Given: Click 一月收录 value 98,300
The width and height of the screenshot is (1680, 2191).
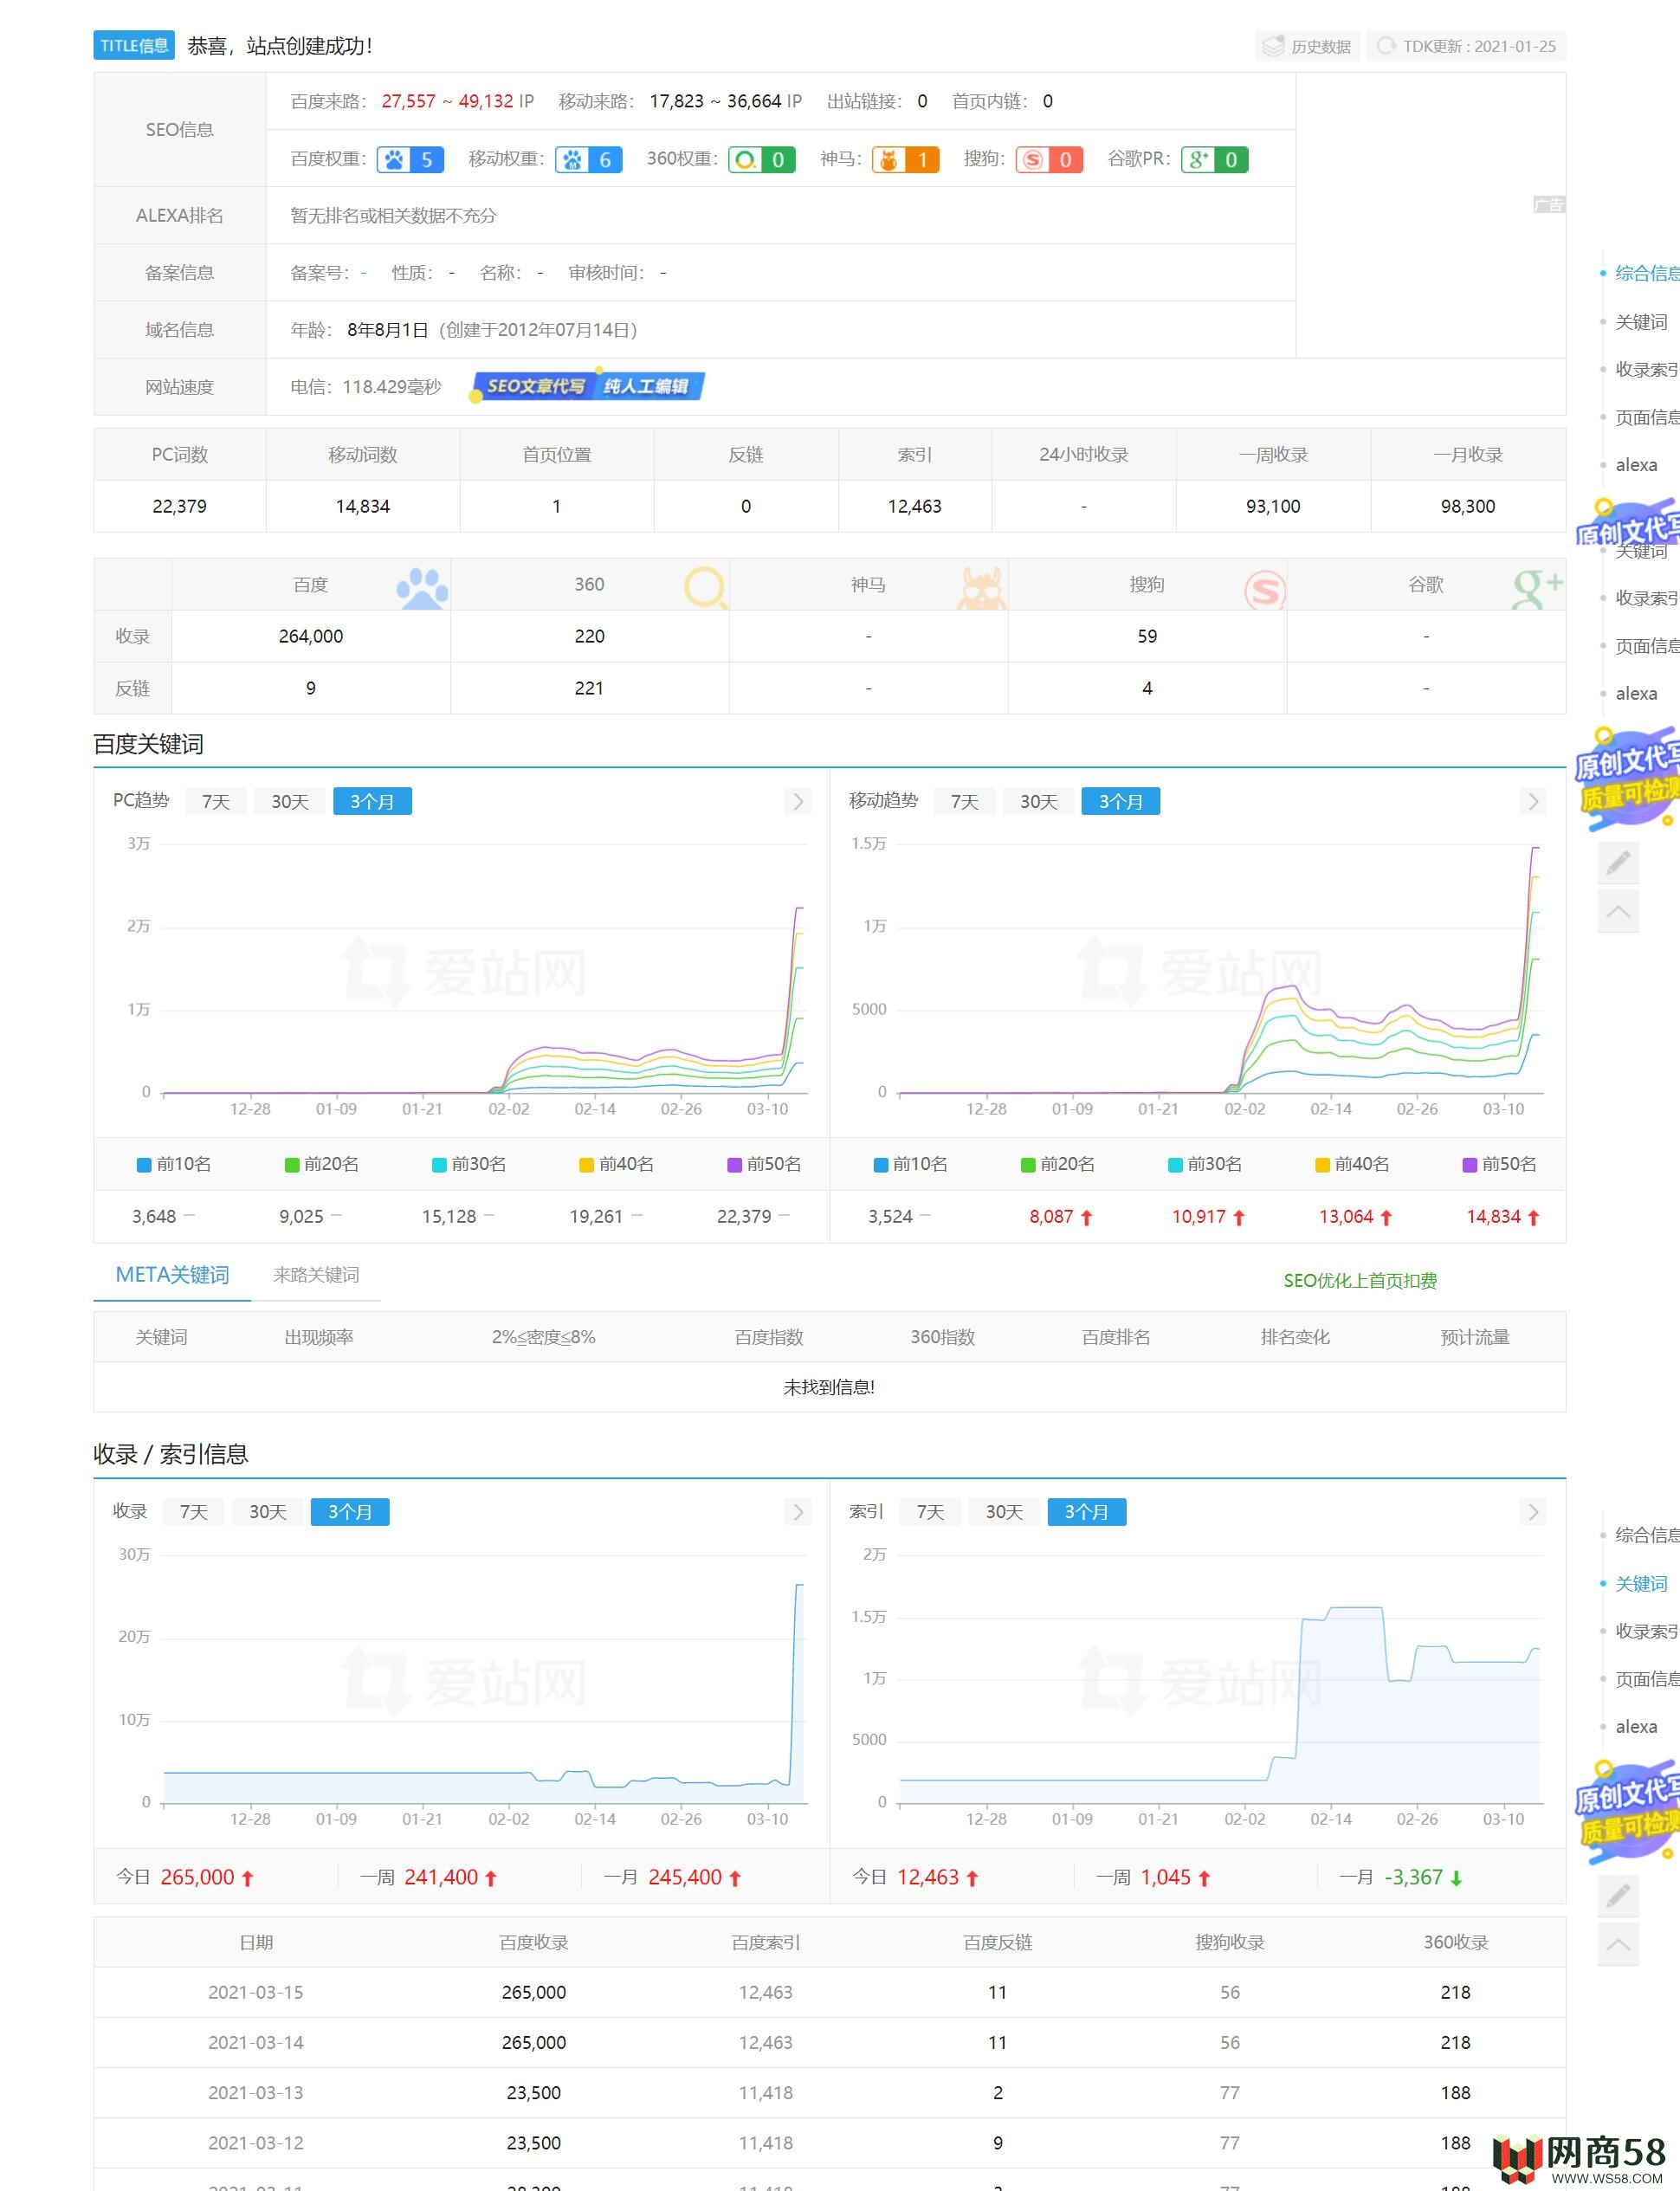Looking at the screenshot, I should (1468, 507).
